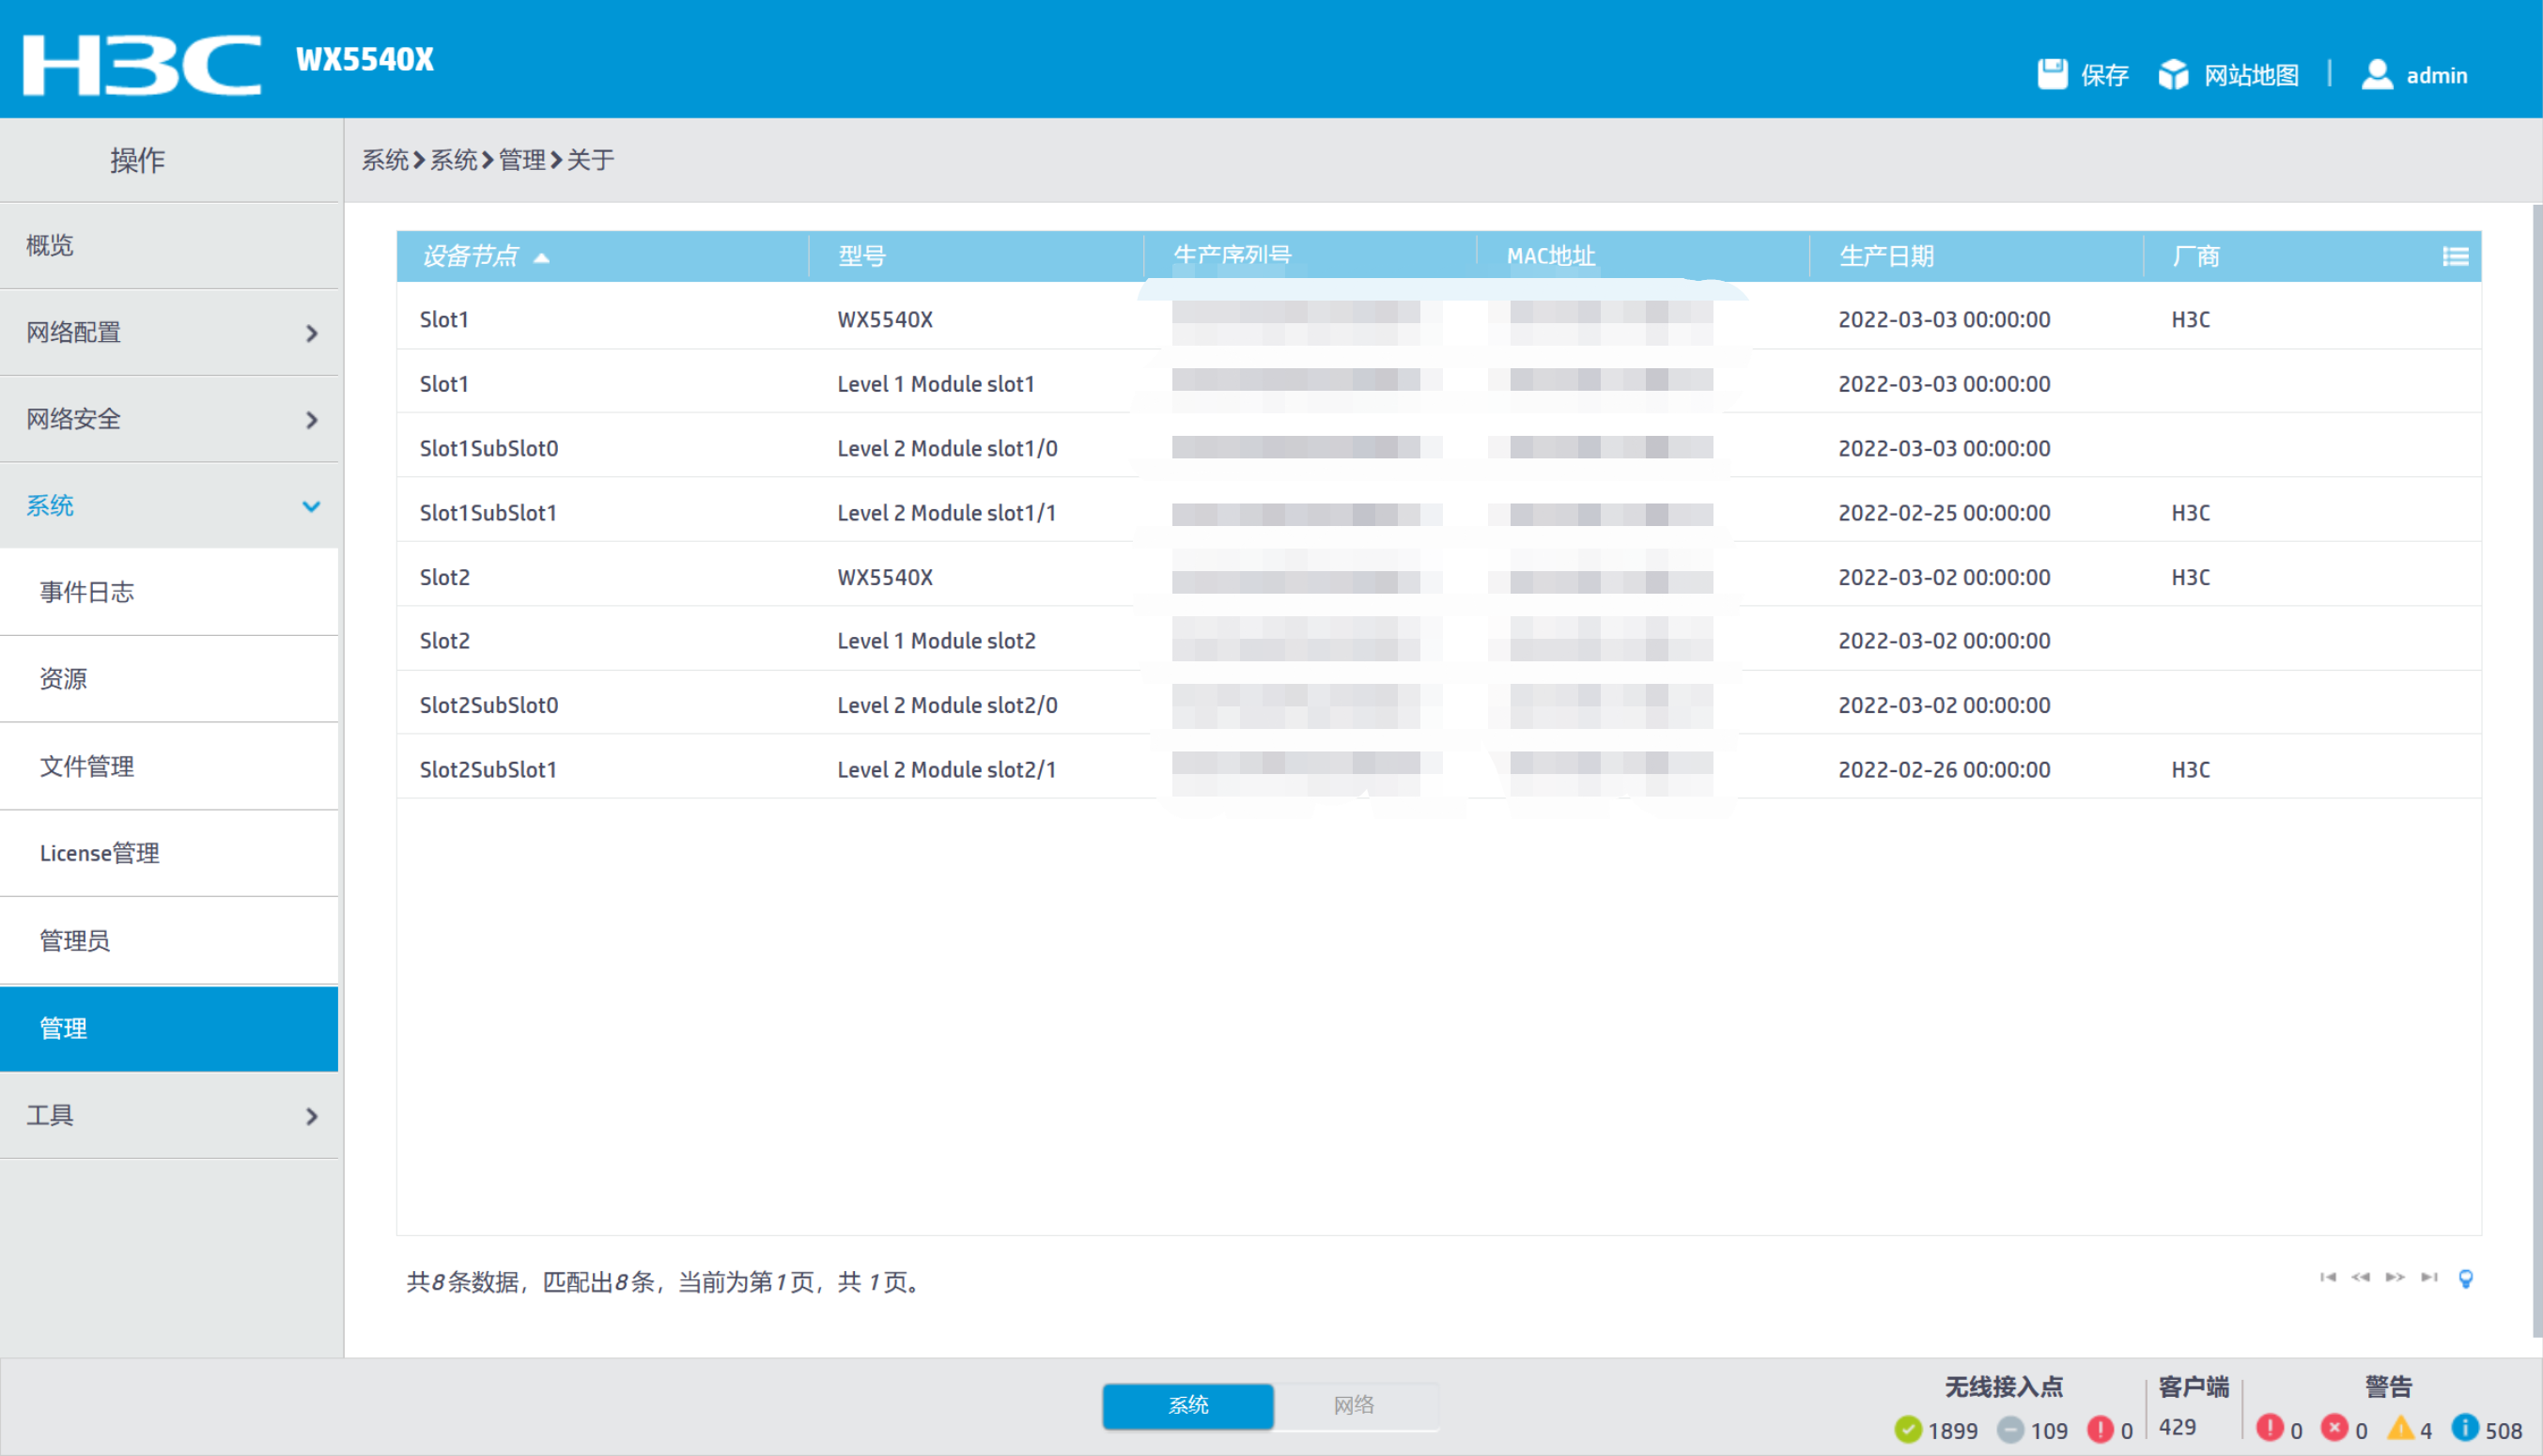Click the blue lightbulb hint icon
Viewport: 2543px width, 1456px height.
pyautogui.click(x=2465, y=1278)
